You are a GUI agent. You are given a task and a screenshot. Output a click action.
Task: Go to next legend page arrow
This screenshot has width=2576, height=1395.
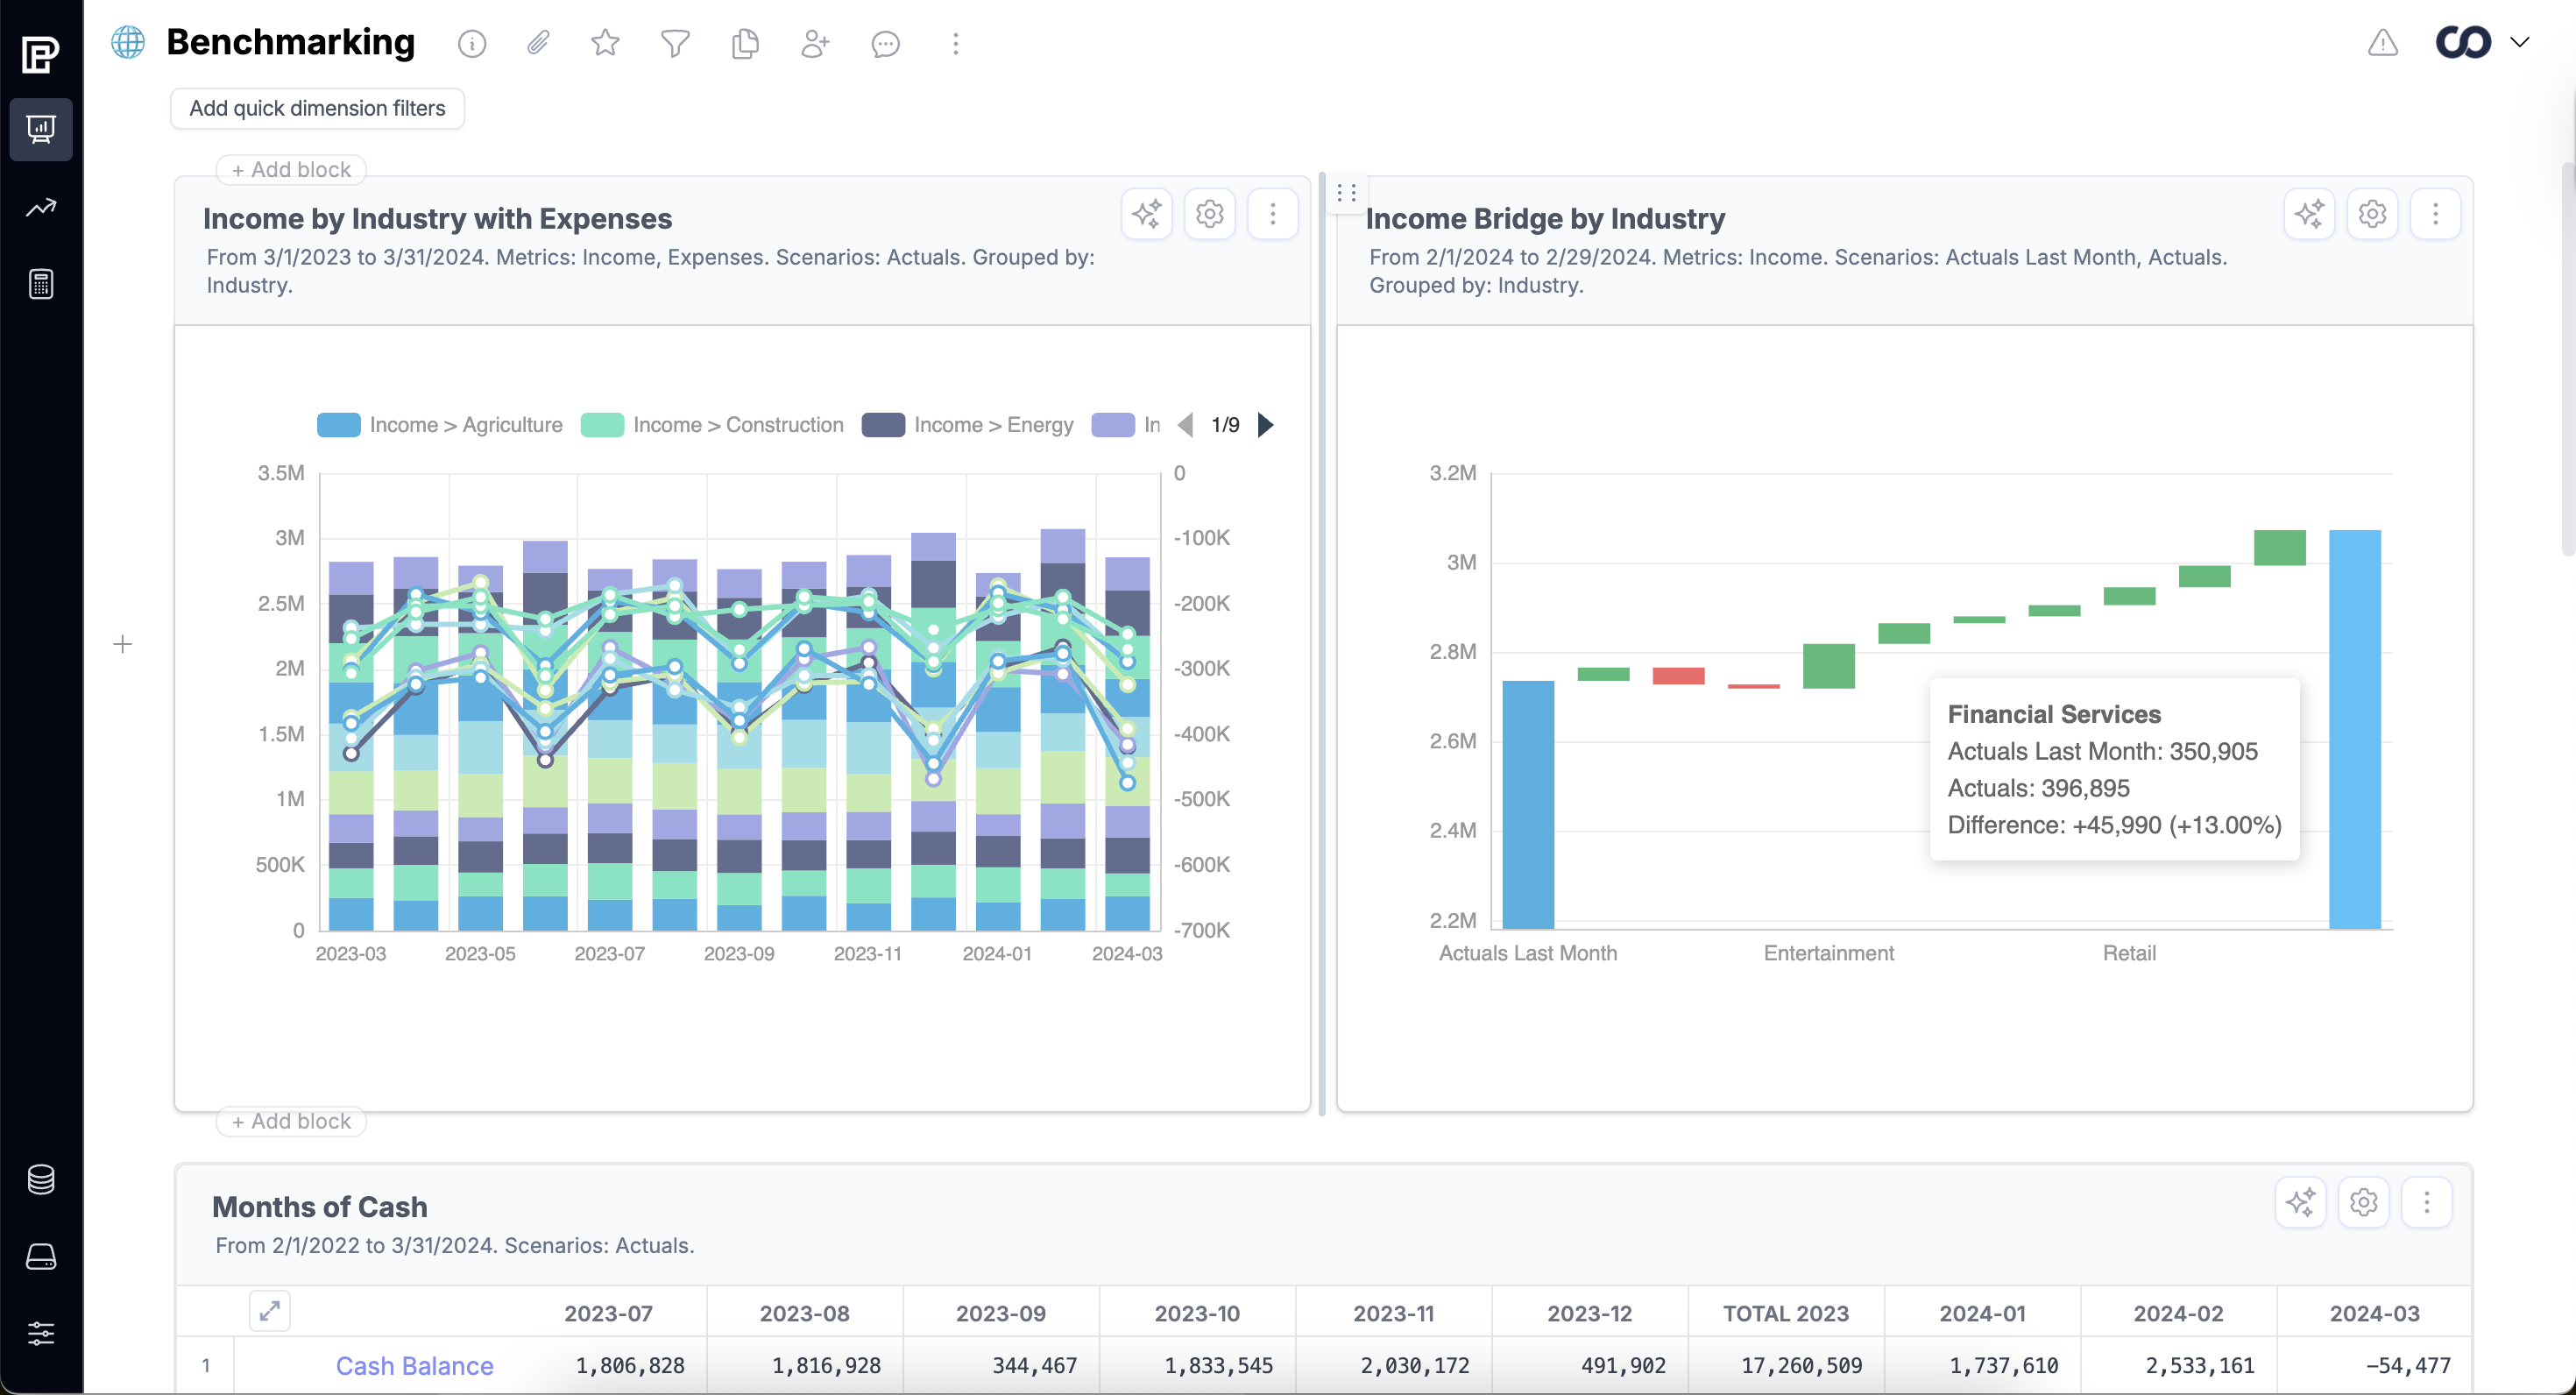click(x=1266, y=425)
